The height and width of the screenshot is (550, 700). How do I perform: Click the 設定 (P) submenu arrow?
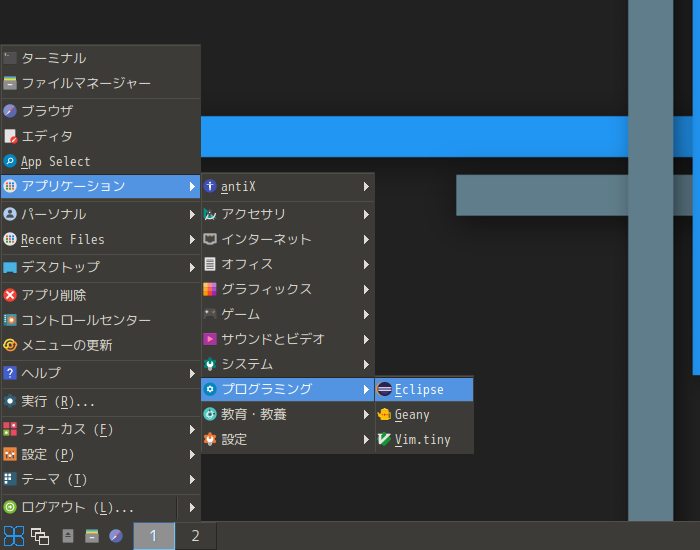point(192,454)
